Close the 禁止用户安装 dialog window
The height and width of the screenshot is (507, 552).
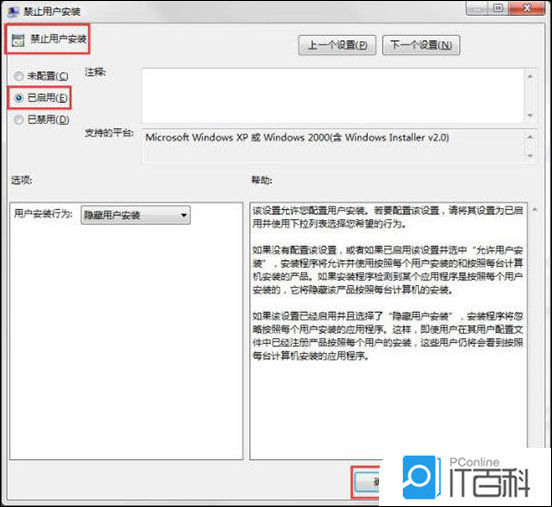(x=527, y=8)
